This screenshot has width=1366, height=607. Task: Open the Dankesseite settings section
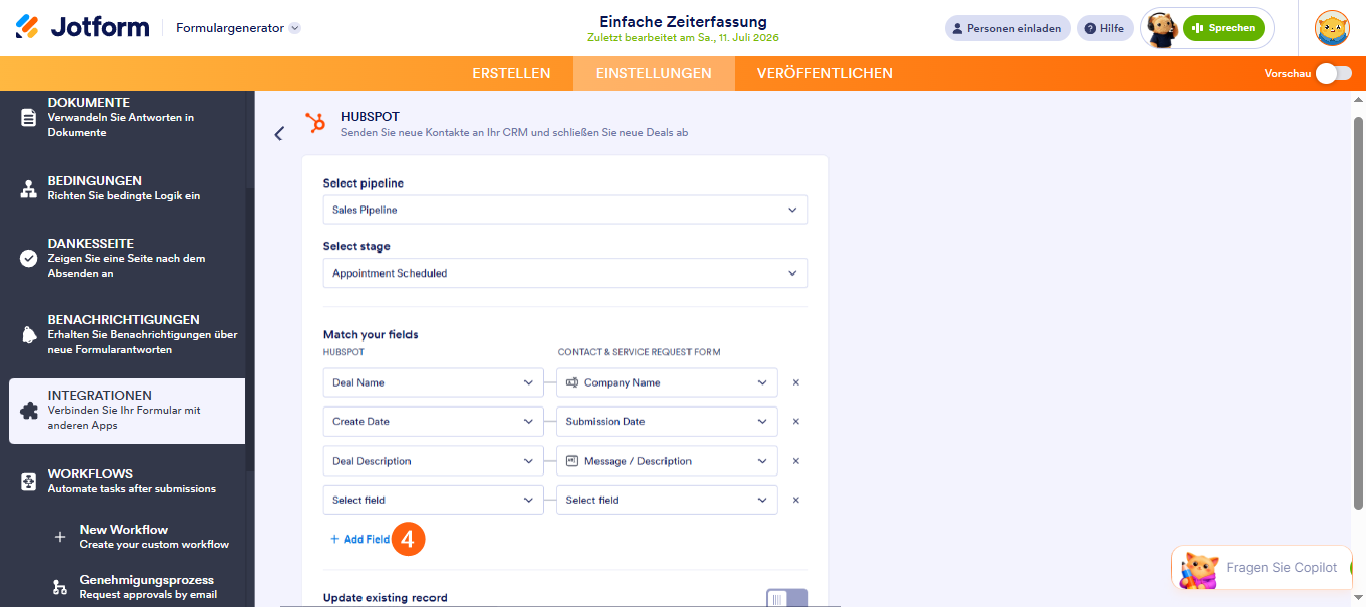click(127, 258)
